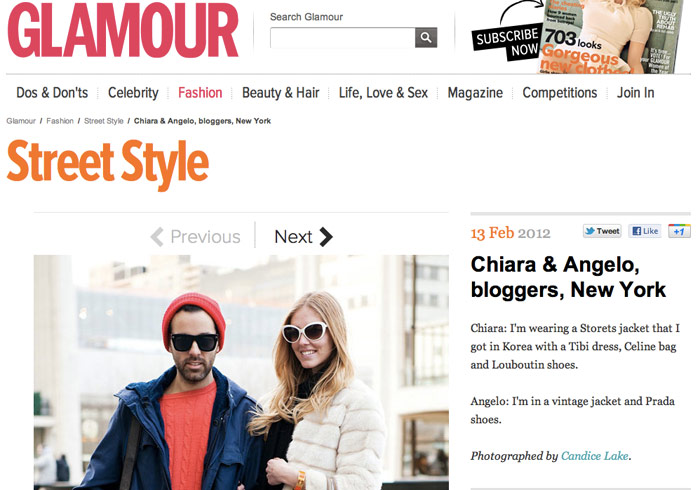
Task: Click the Tweet button
Action: click(x=602, y=231)
